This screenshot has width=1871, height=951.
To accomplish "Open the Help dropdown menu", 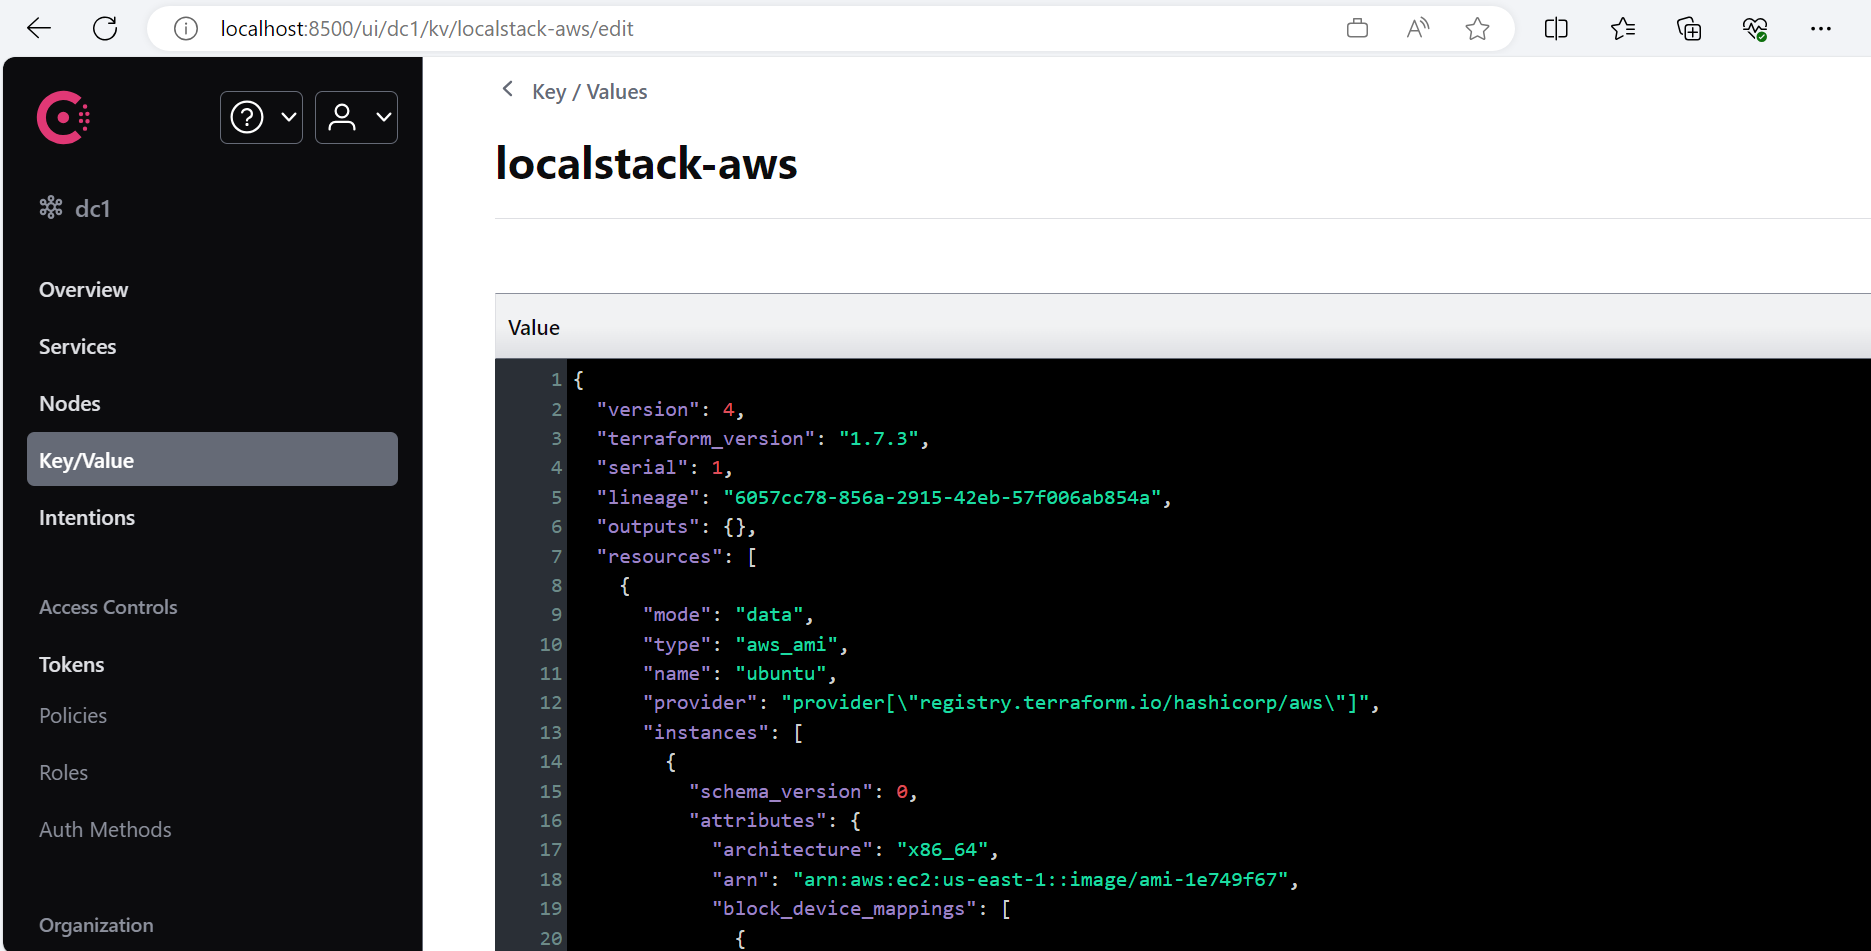I will (x=261, y=117).
